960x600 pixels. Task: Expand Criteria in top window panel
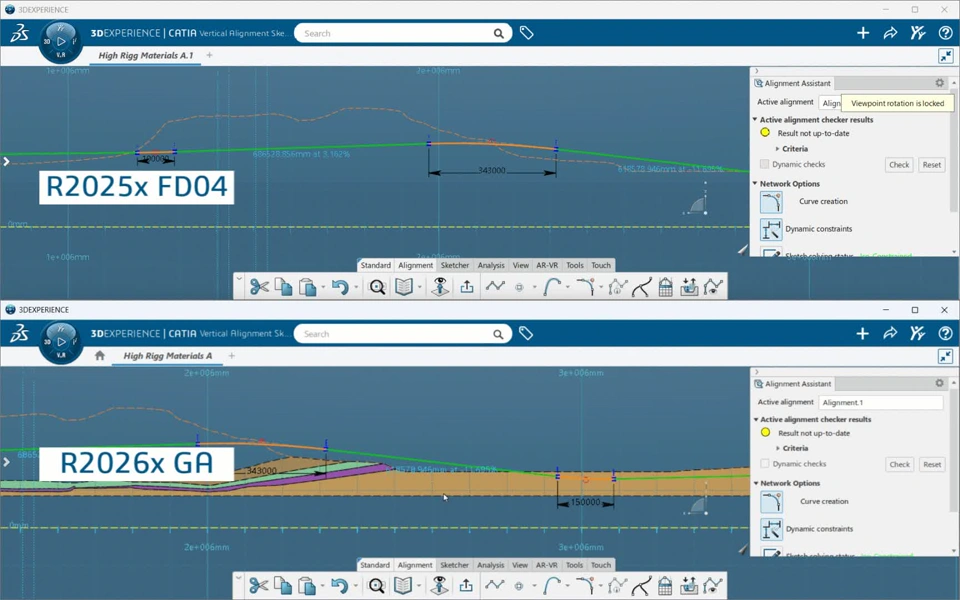coord(778,149)
